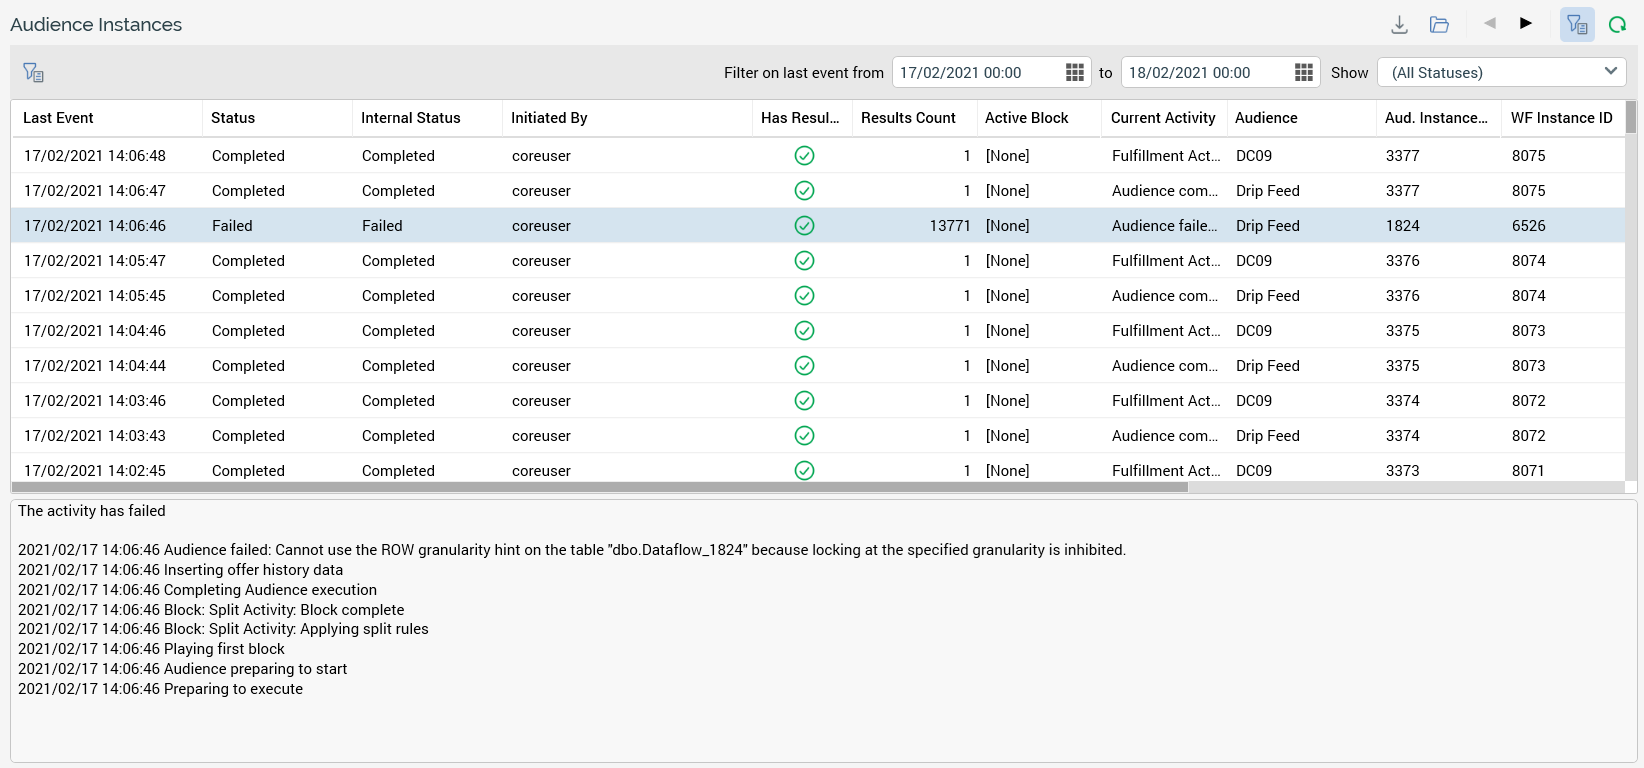Click the vertical table scrollbar thumb

pos(1630,118)
